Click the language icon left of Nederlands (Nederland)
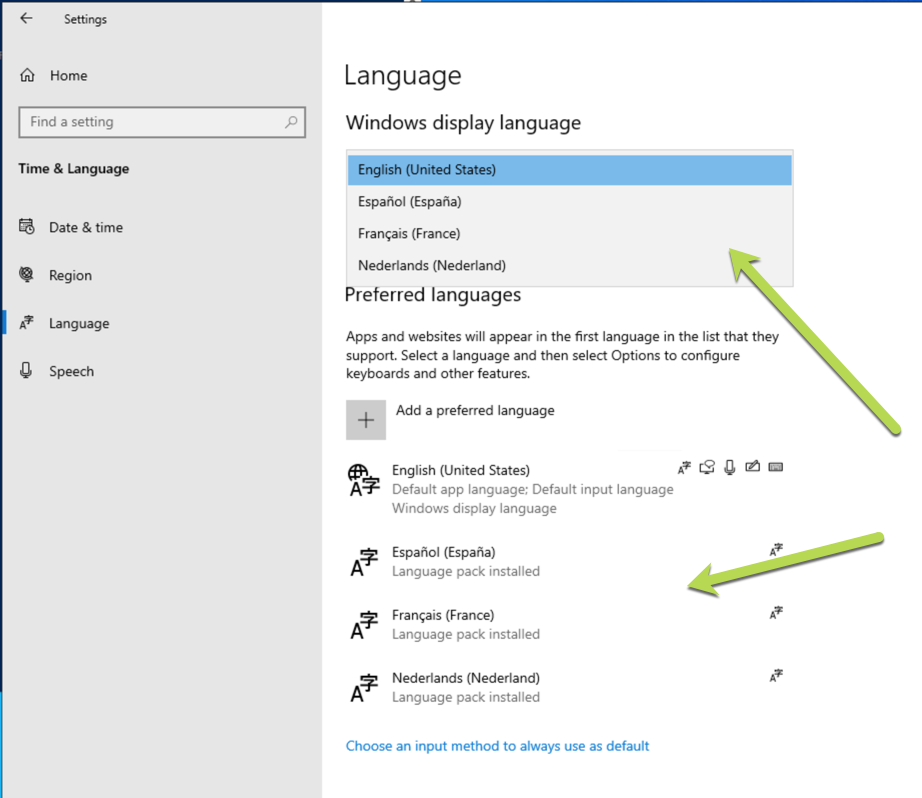 (364, 688)
